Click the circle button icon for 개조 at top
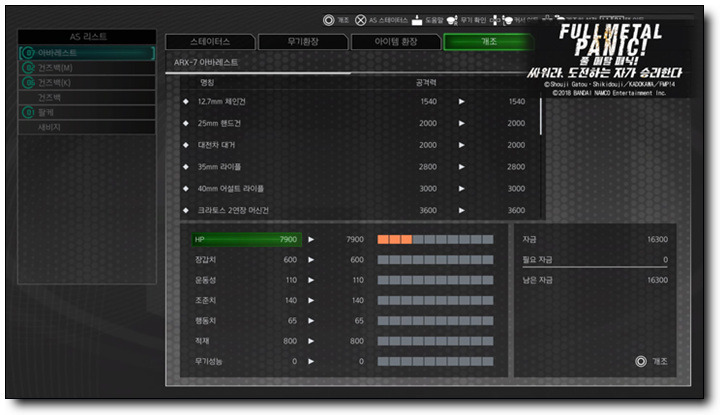 [x=328, y=20]
